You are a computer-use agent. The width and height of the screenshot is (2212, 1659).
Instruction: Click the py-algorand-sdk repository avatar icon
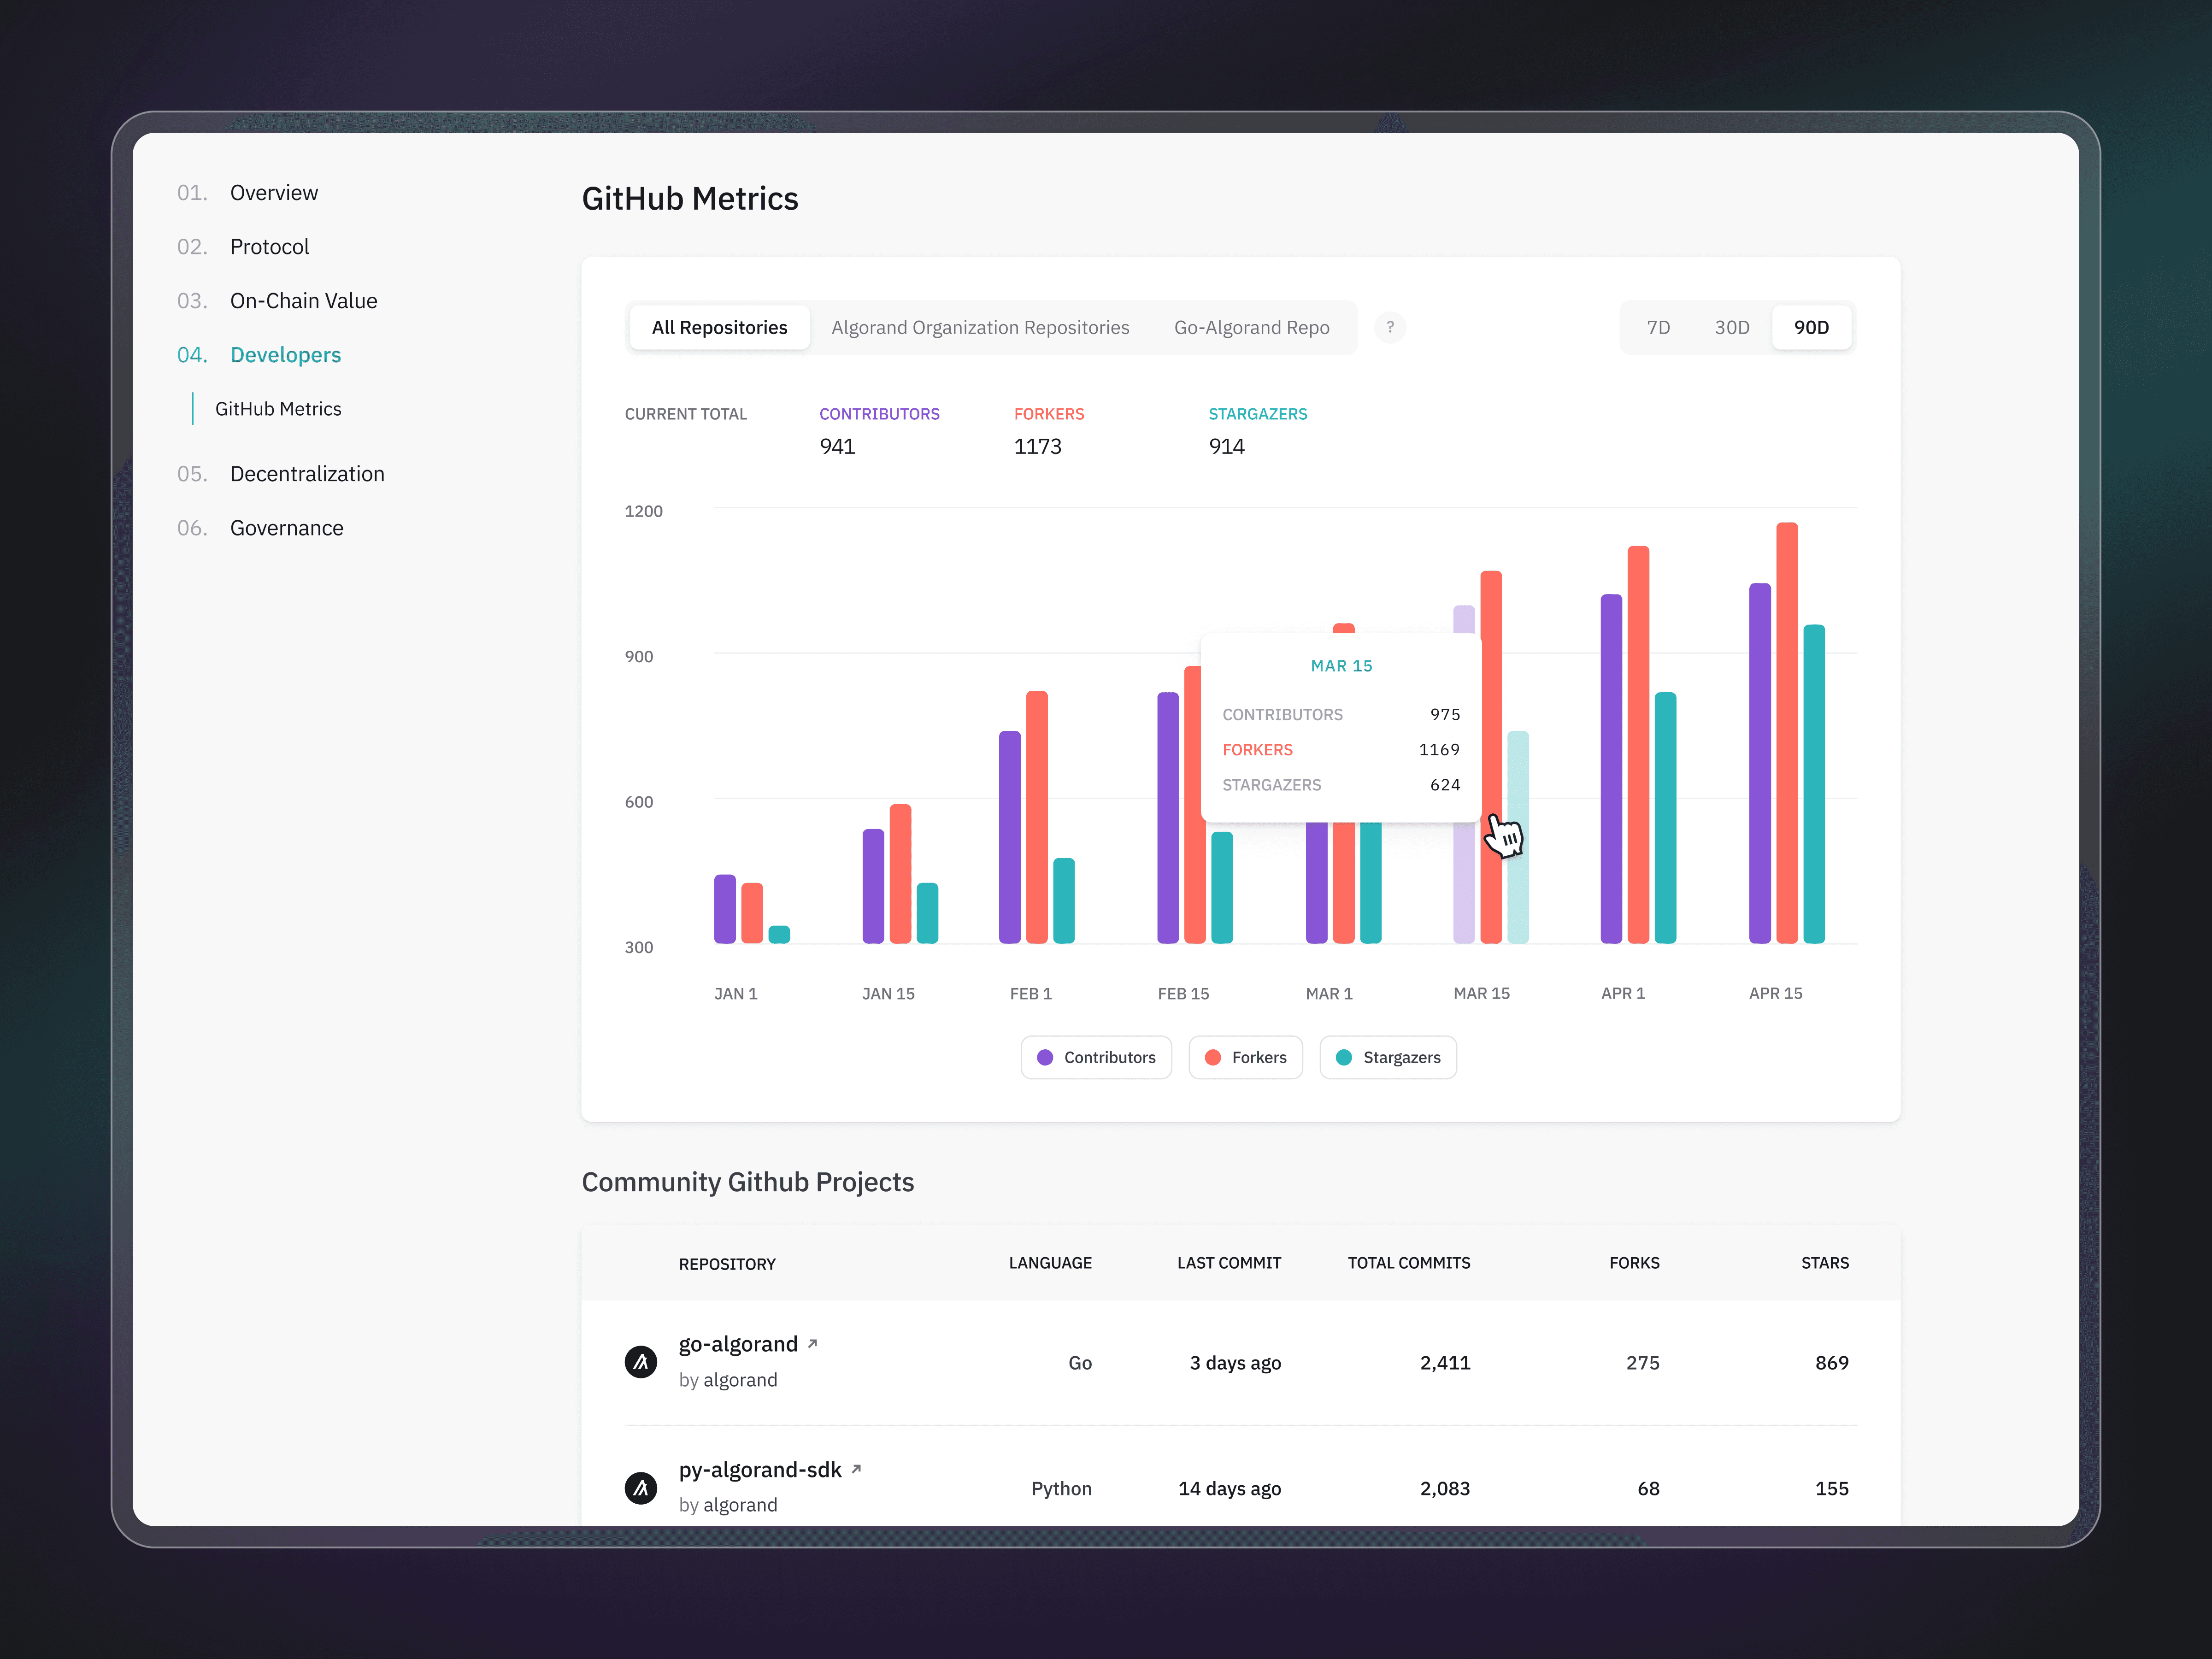(641, 1487)
